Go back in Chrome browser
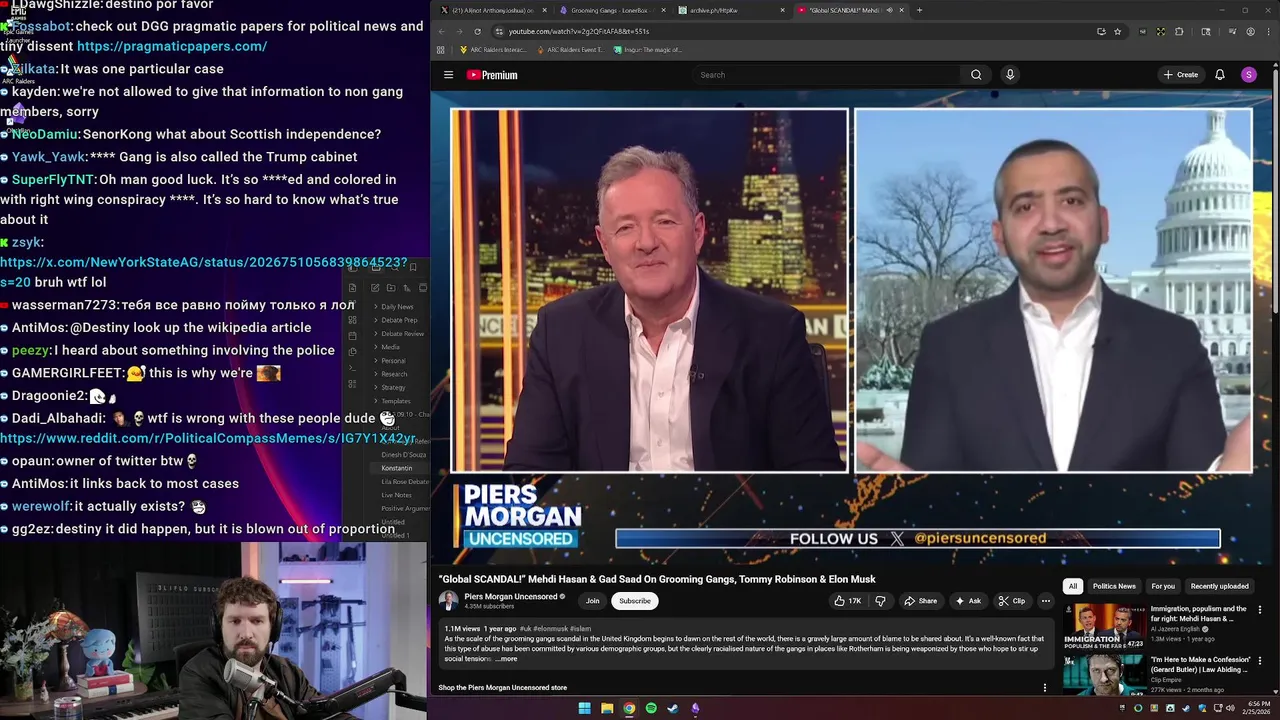Image resolution: width=1280 pixels, height=720 pixels. pos(441,31)
